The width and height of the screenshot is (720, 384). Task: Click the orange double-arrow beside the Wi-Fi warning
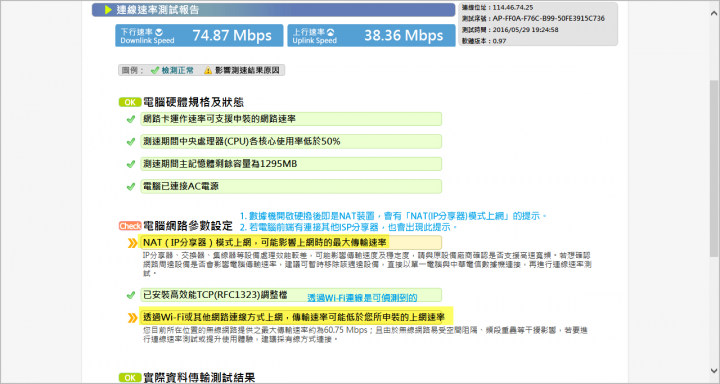pyautogui.click(x=132, y=317)
